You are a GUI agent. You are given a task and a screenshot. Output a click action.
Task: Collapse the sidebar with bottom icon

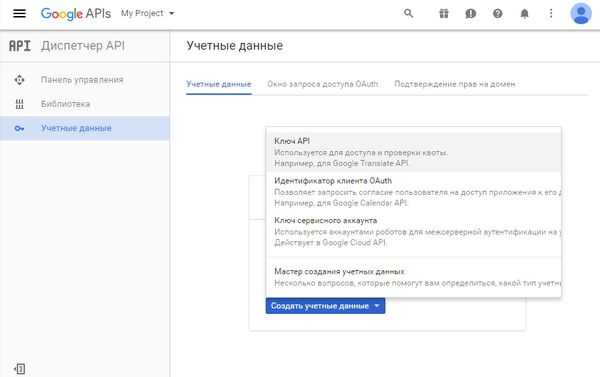click(x=20, y=369)
